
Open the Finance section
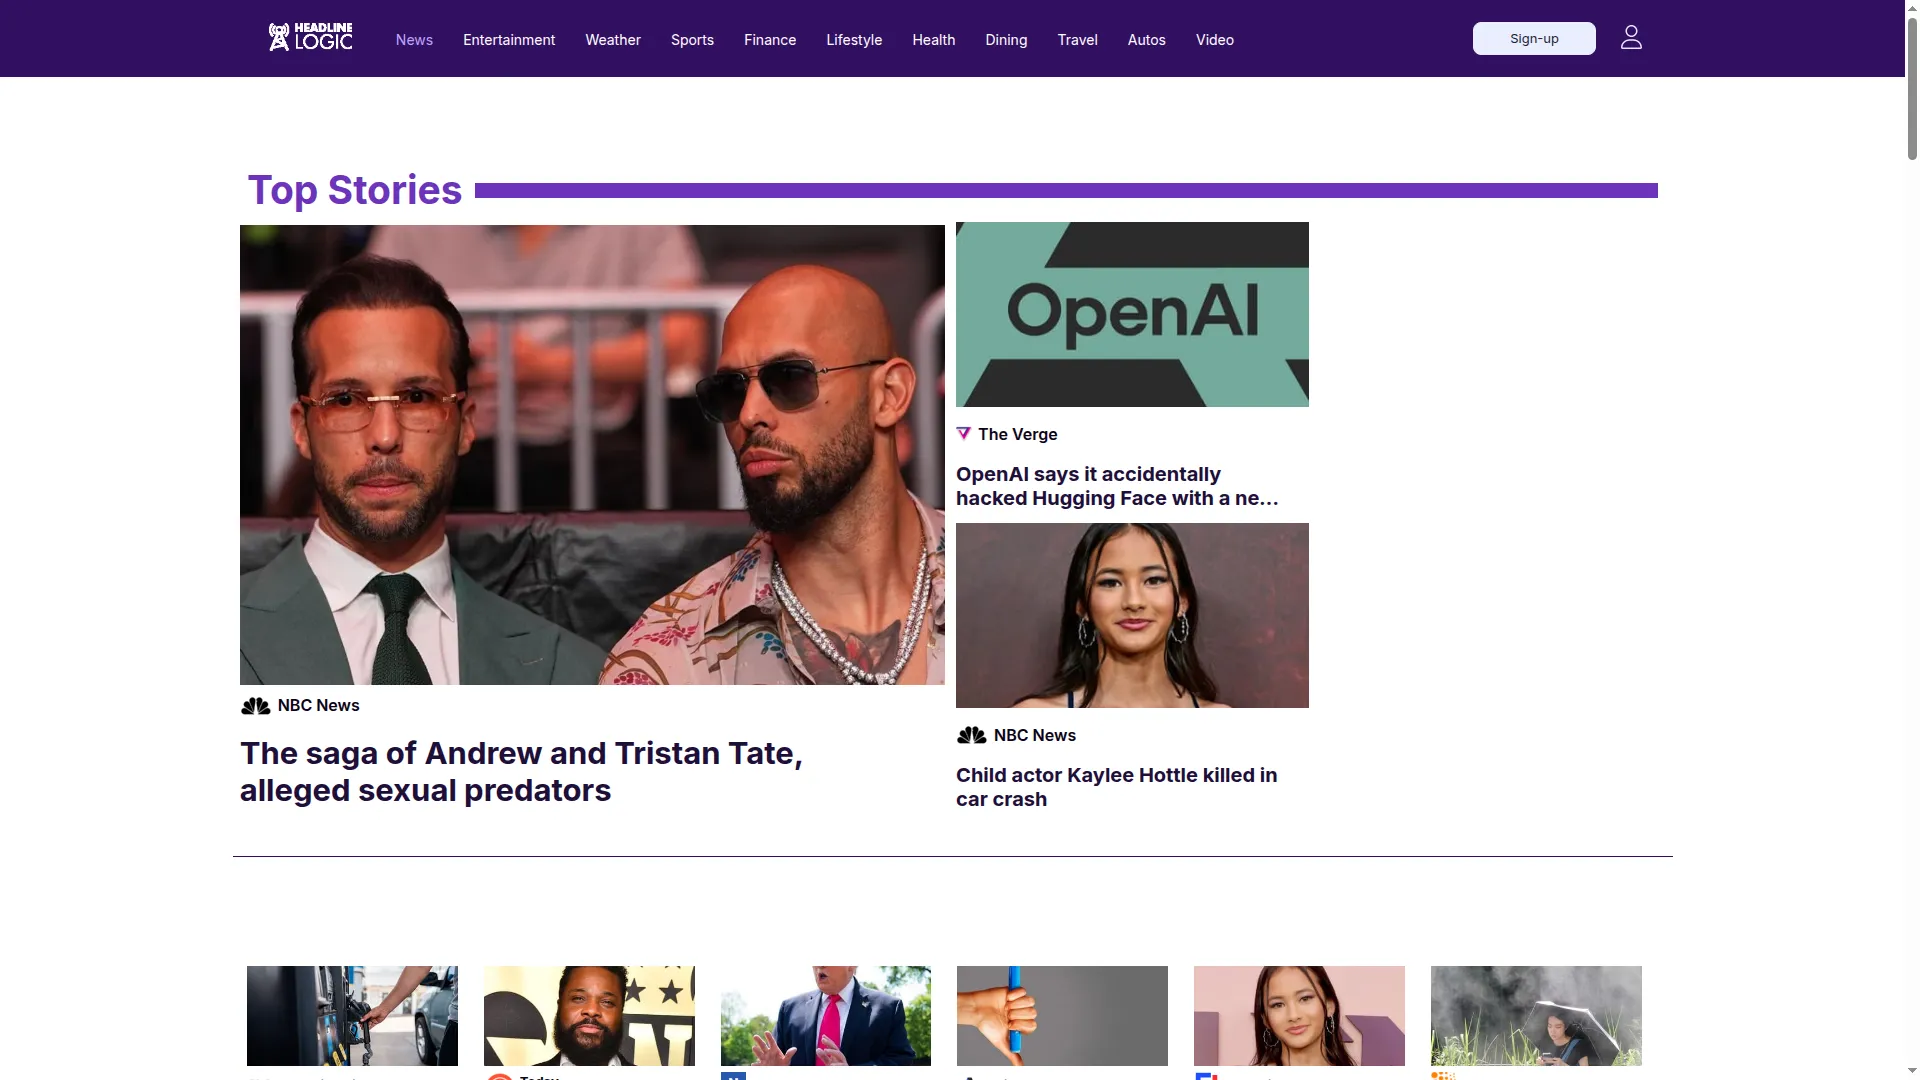(770, 40)
